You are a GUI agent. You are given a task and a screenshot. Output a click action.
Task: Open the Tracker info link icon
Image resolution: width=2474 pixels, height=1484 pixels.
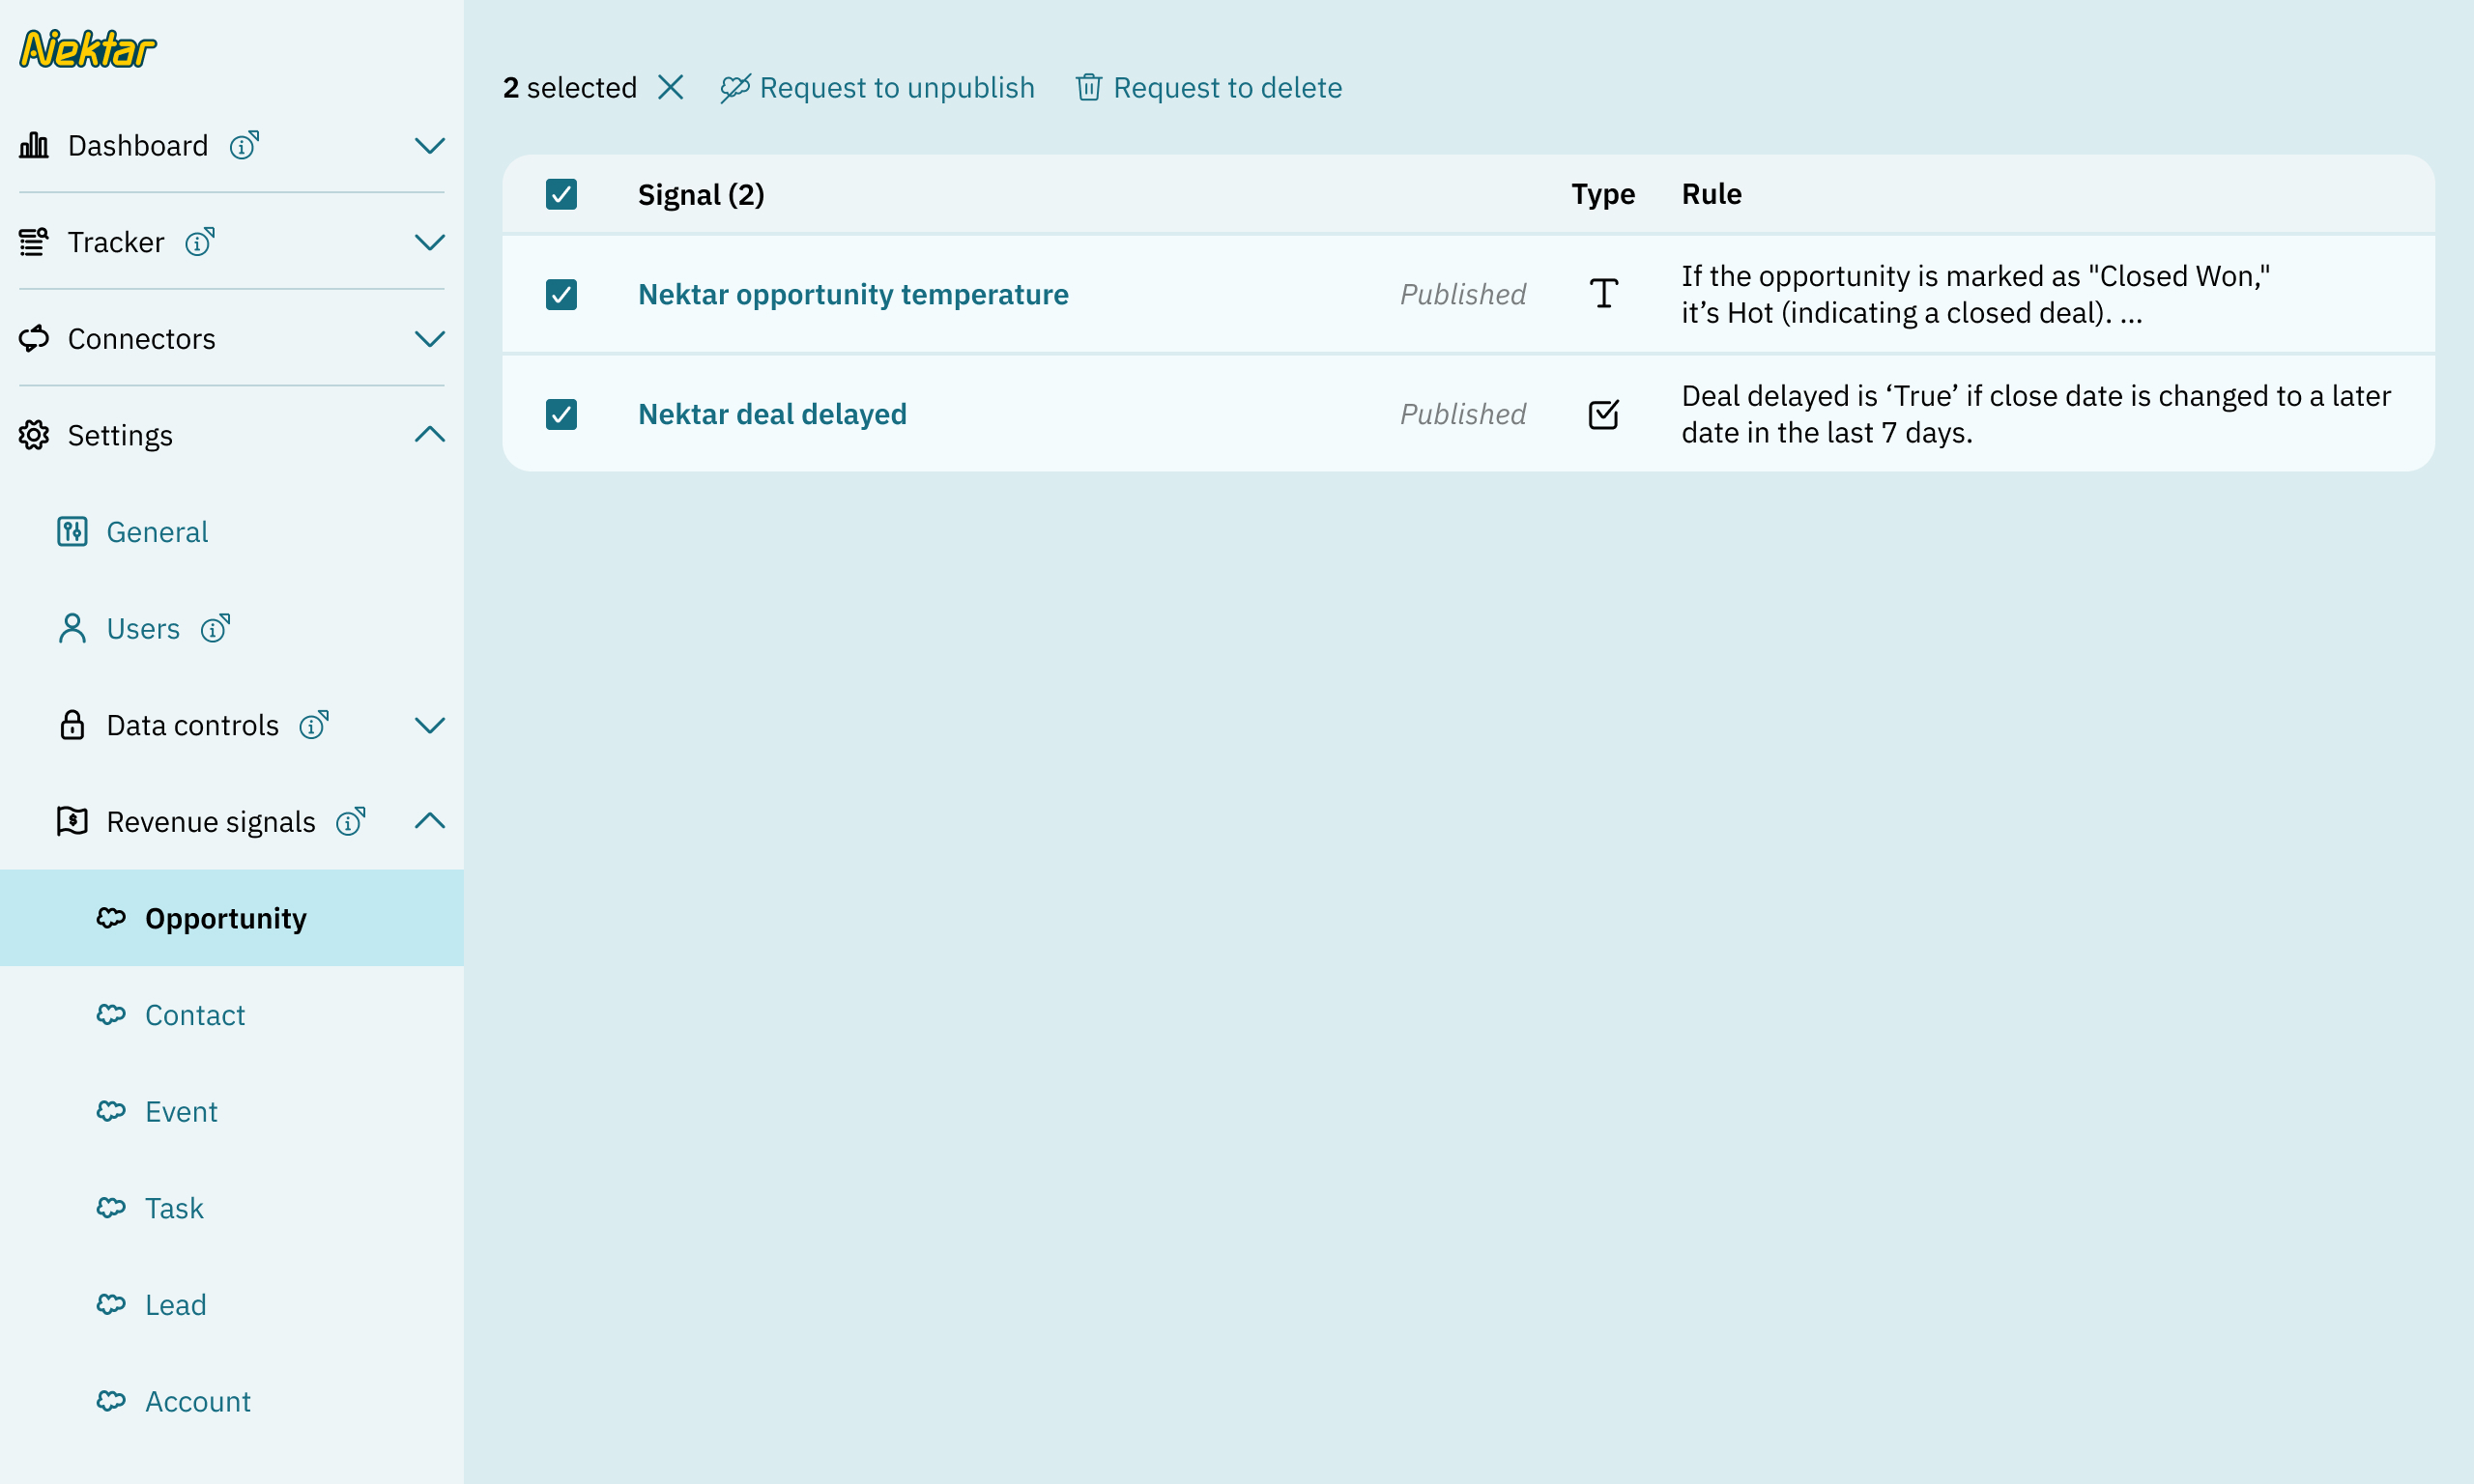tap(200, 242)
